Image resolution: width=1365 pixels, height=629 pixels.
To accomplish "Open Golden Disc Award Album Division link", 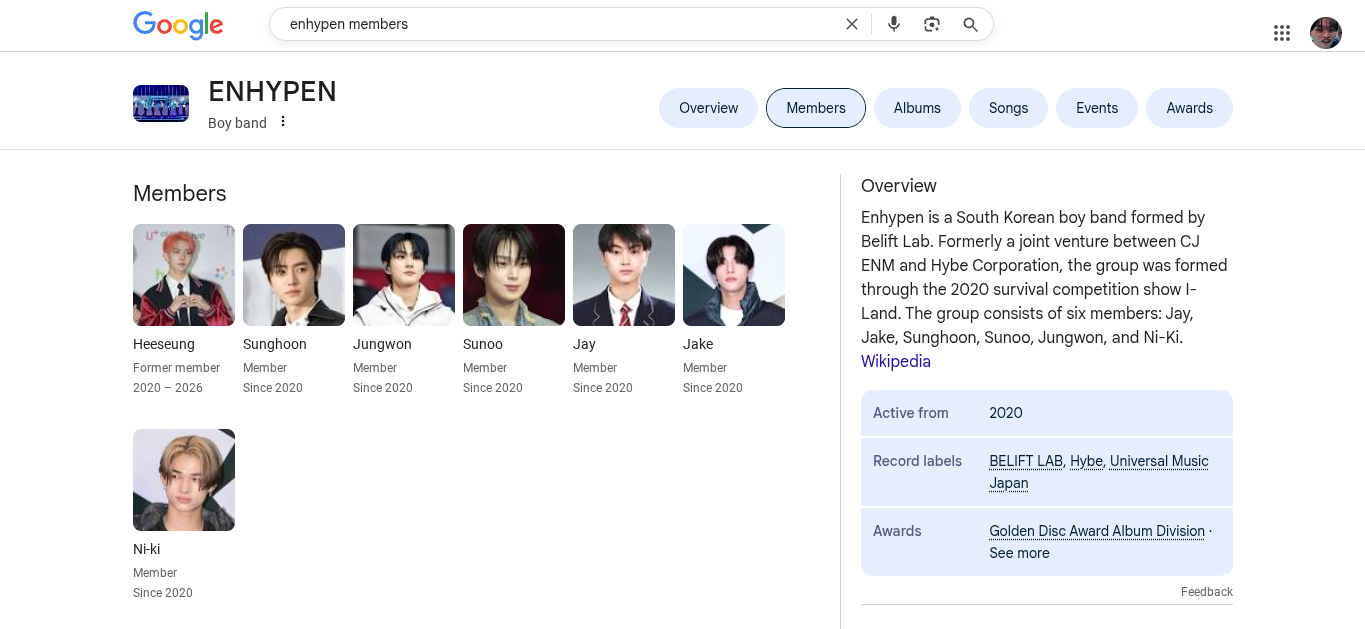I will 1096,531.
